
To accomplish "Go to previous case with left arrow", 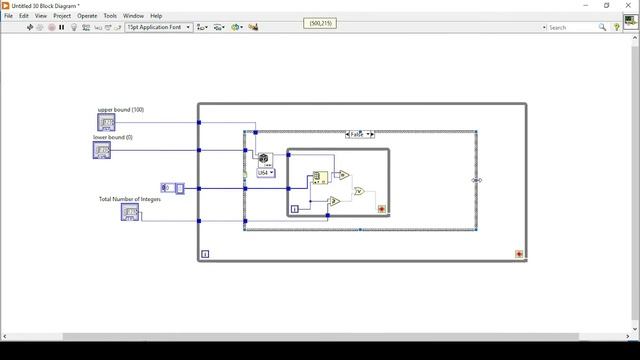I will point(347,134).
